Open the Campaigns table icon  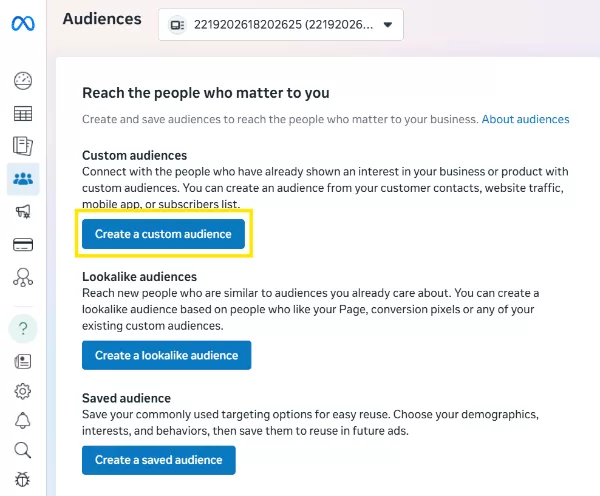pyautogui.click(x=23, y=114)
